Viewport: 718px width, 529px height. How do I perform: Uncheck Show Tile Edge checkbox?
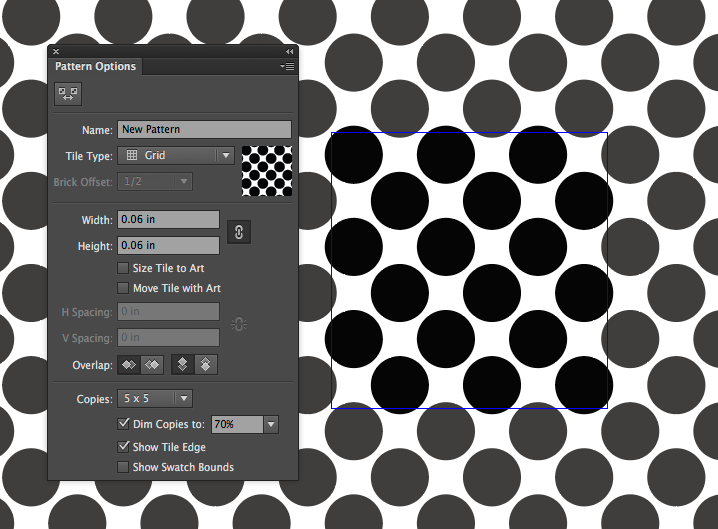123,447
